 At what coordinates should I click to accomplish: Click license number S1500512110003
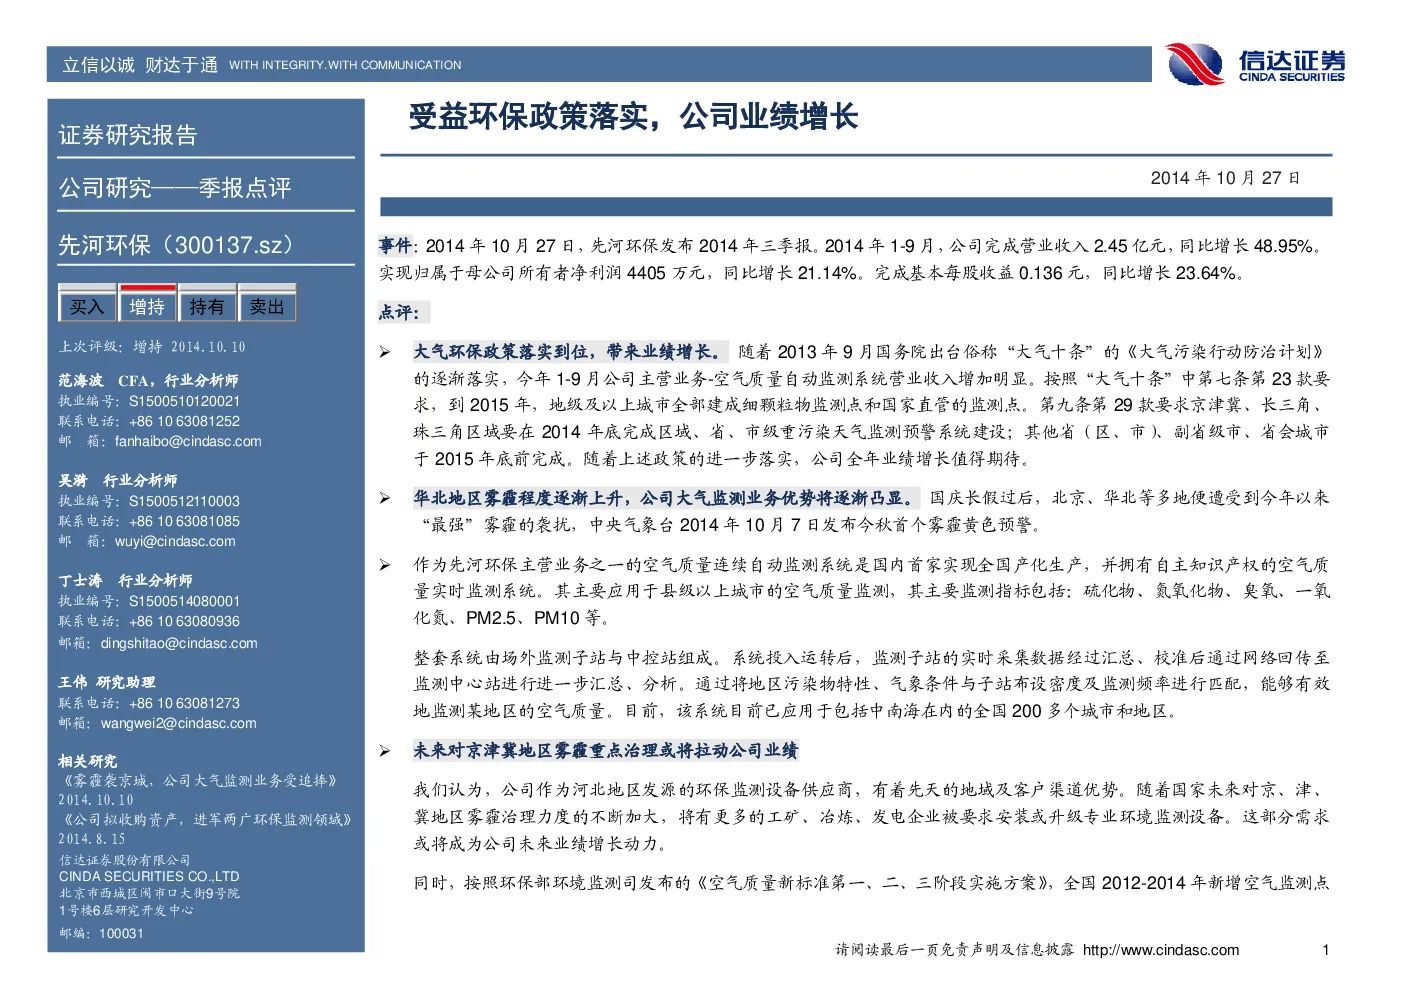pos(185,501)
